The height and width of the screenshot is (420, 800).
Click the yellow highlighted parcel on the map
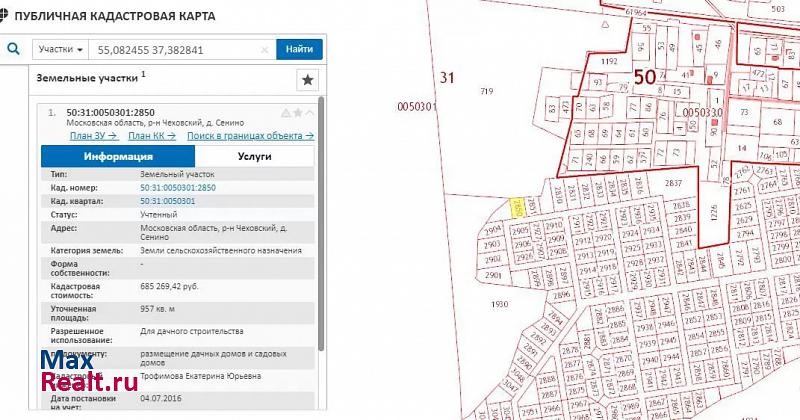[517, 207]
